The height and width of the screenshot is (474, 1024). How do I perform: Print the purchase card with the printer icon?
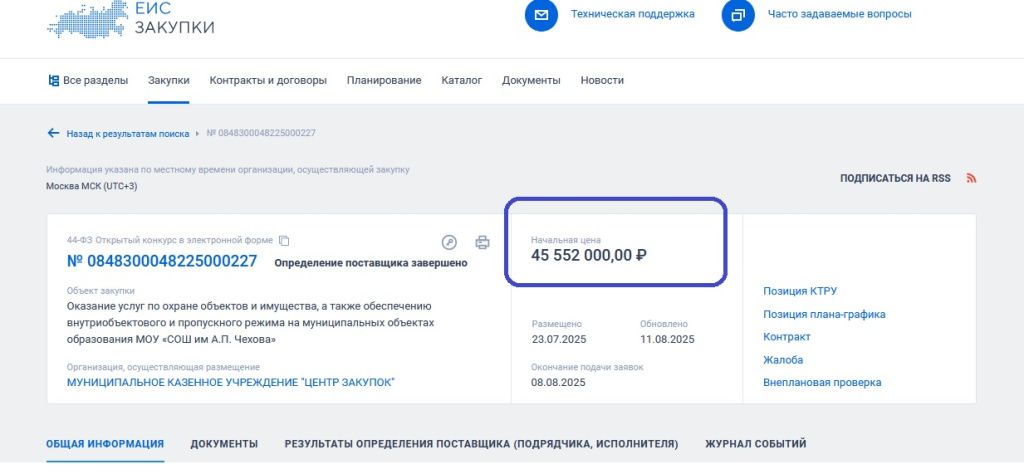(482, 242)
